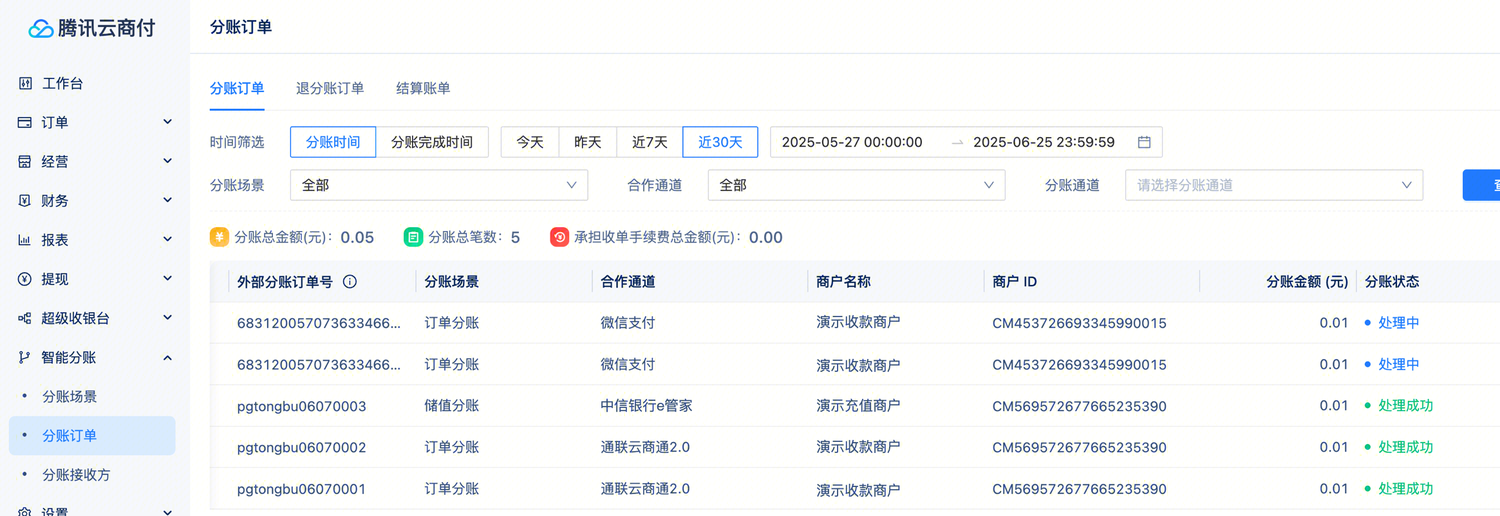Open the 分账通道 select box
Image resolution: width=1500 pixels, height=516 pixels.
click(x=1274, y=185)
